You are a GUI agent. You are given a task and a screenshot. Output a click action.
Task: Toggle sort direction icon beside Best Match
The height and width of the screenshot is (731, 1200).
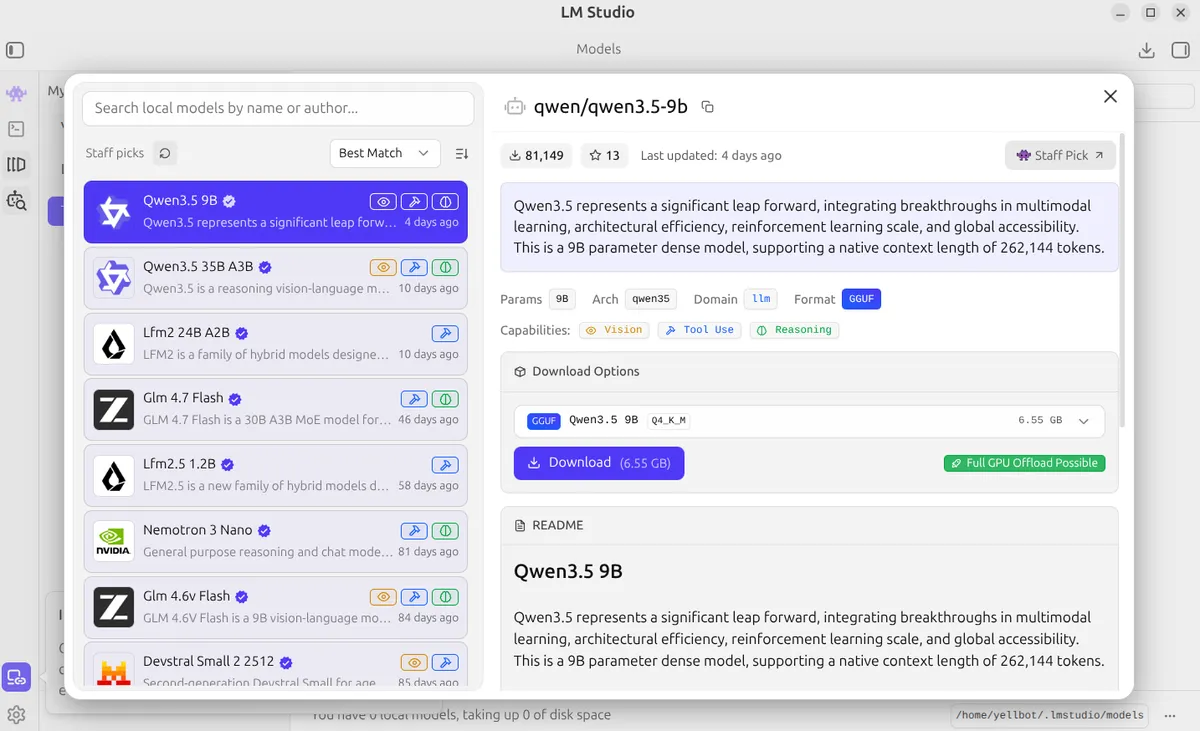(x=461, y=153)
